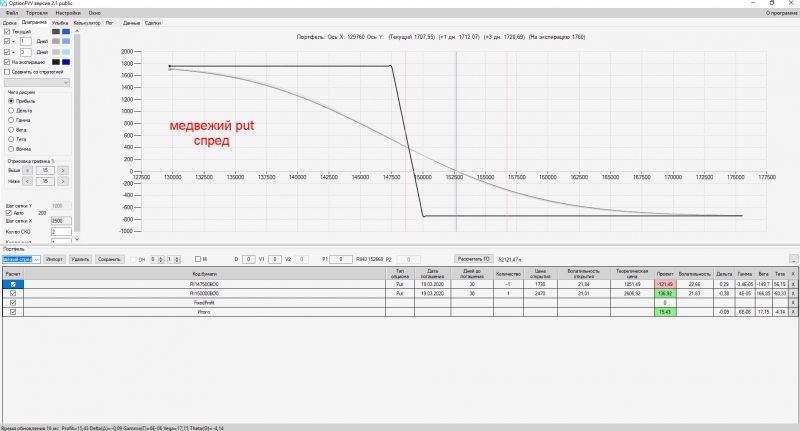
Task: Switch to the Данные tab
Action: click(x=131, y=23)
